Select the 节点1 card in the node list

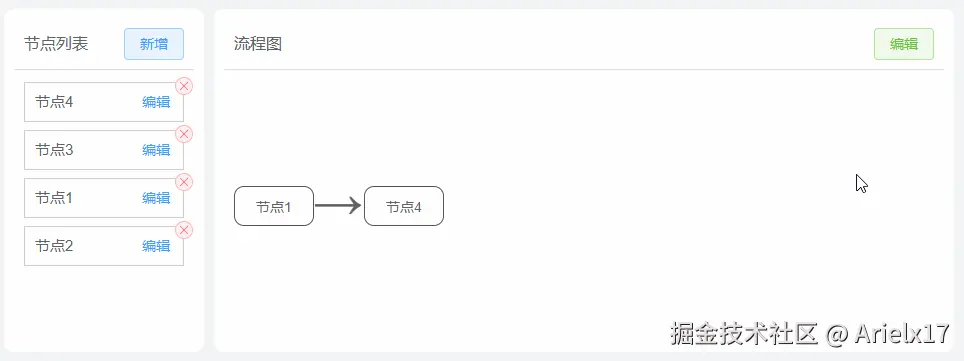click(104, 198)
